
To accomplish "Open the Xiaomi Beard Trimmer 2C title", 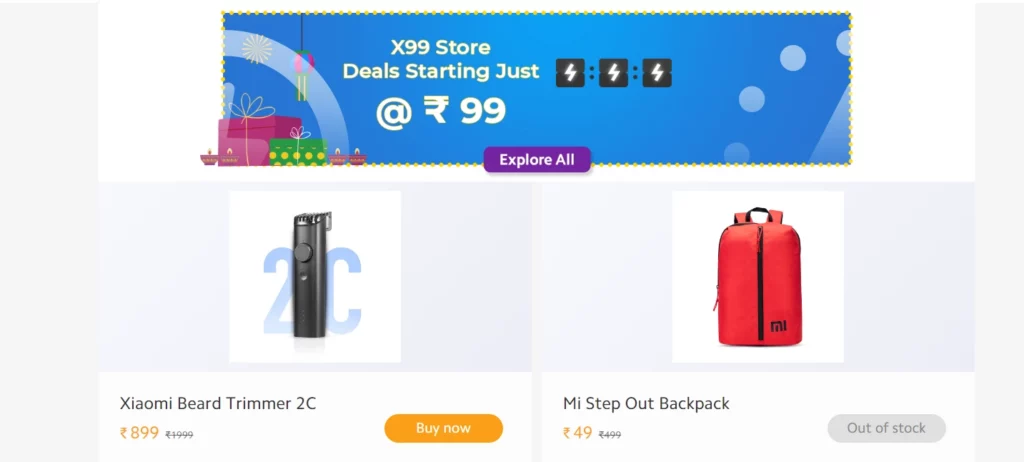I will tap(218, 403).
